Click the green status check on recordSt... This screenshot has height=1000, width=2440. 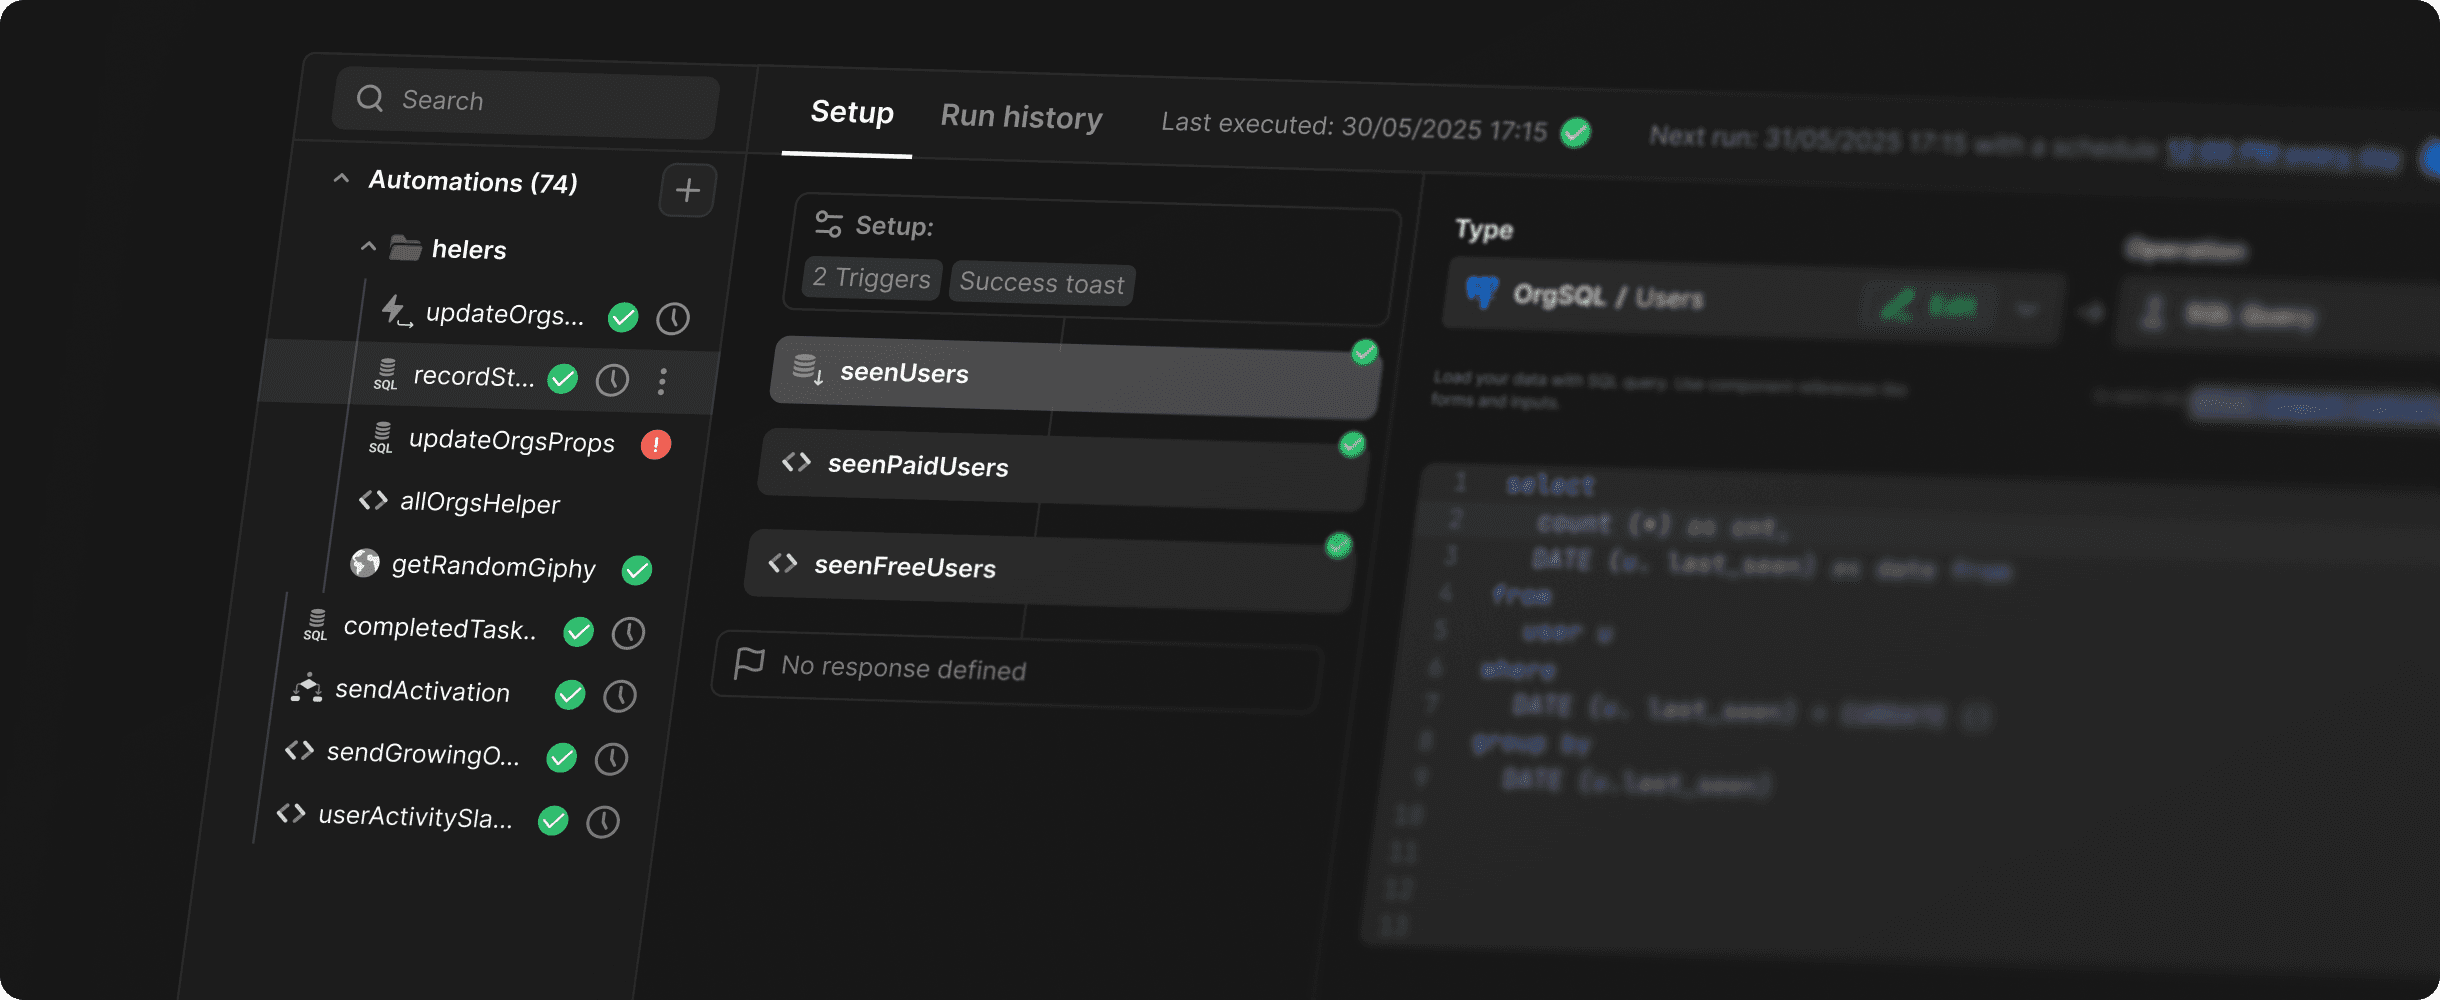pyautogui.click(x=563, y=378)
